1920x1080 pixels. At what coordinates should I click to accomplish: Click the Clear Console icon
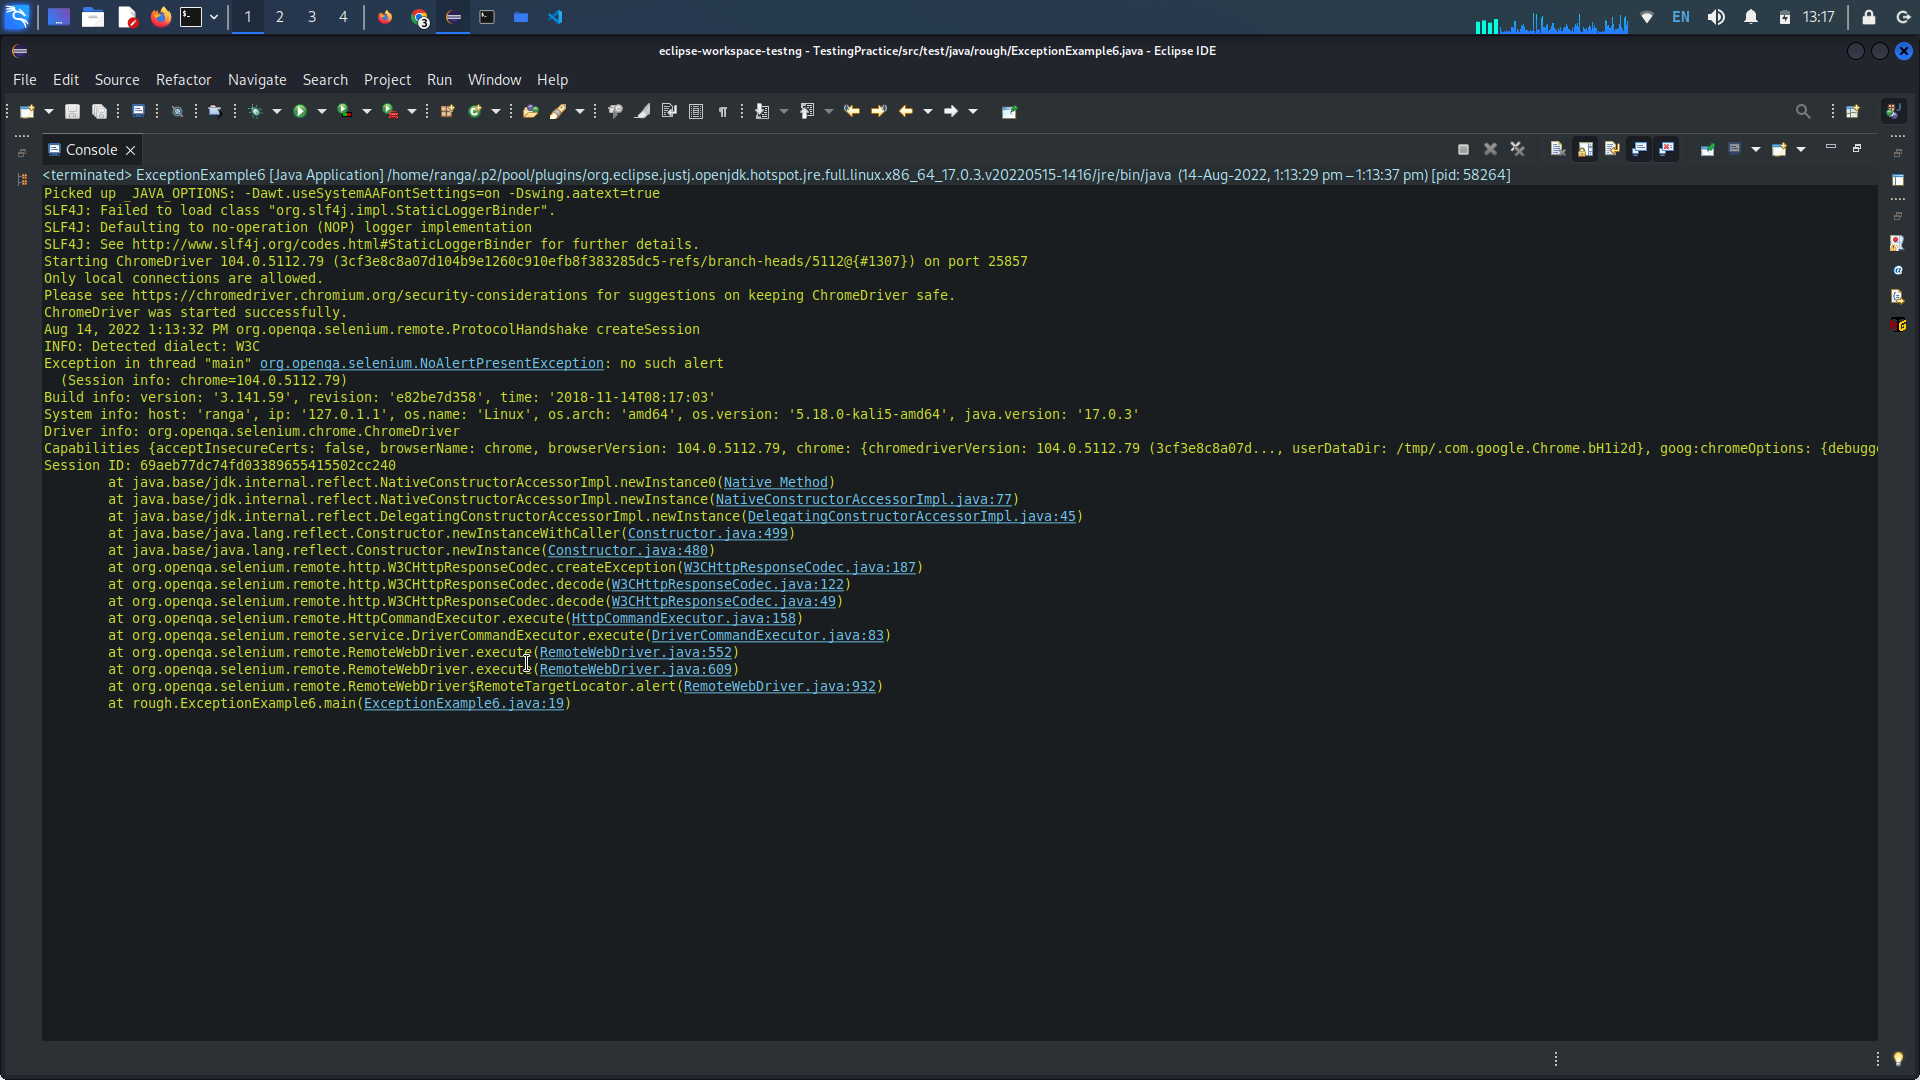point(1558,149)
